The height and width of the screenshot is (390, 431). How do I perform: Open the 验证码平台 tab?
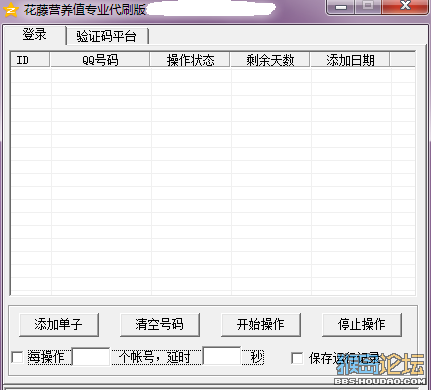point(107,36)
